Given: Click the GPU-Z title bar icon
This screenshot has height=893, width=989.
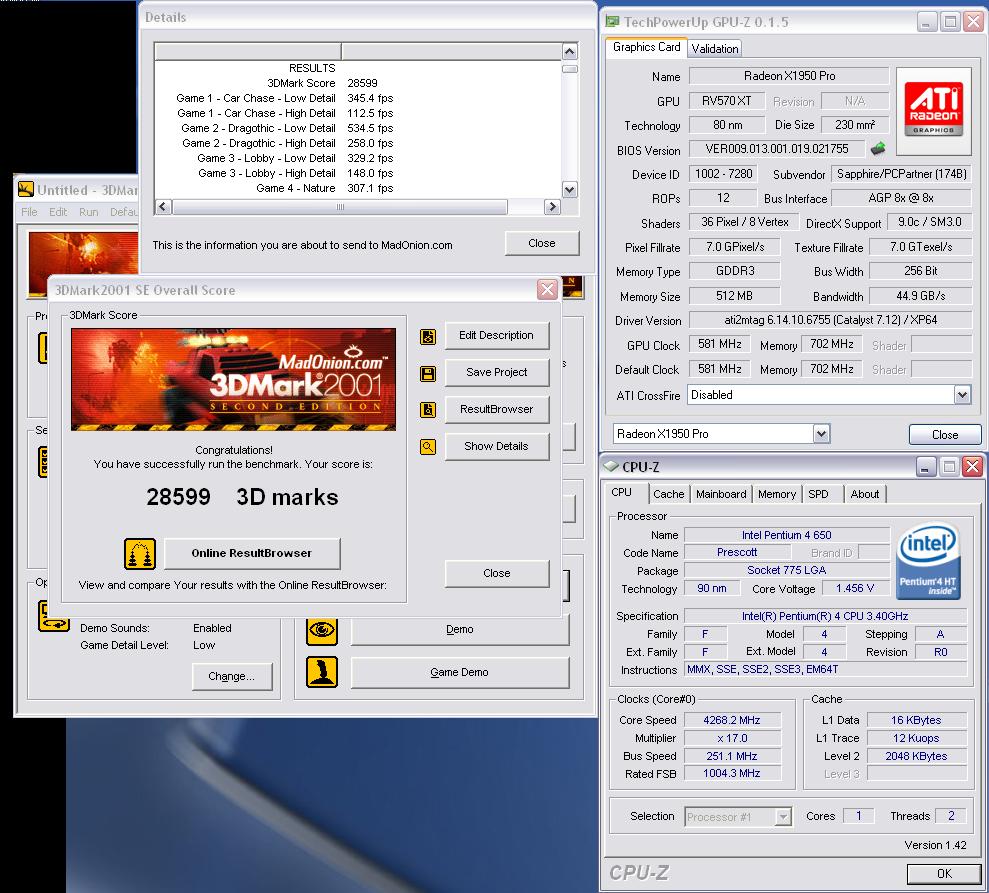Looking at the screenshot, I should coord(612,21).
